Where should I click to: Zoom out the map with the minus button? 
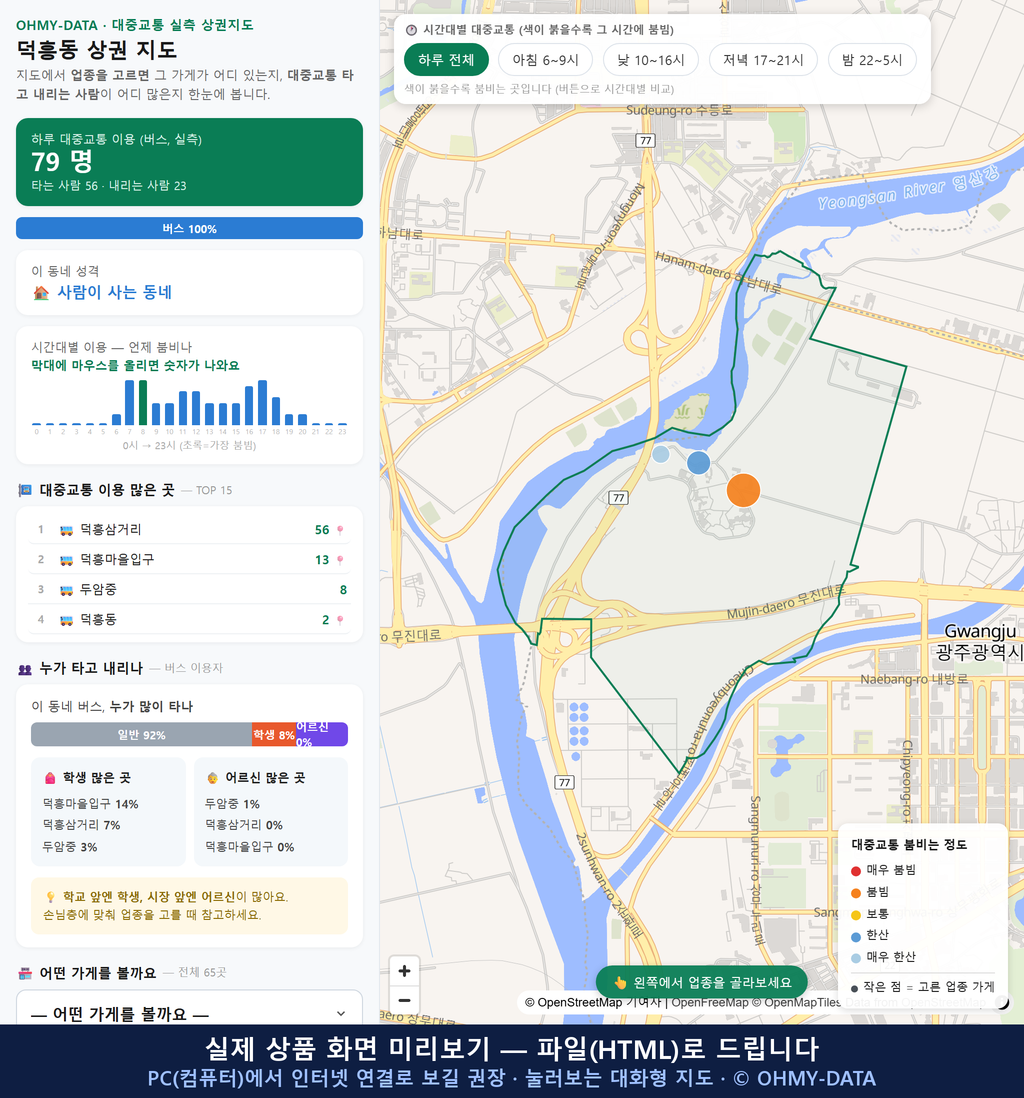pyautogui.click(x=404, y=1000)
